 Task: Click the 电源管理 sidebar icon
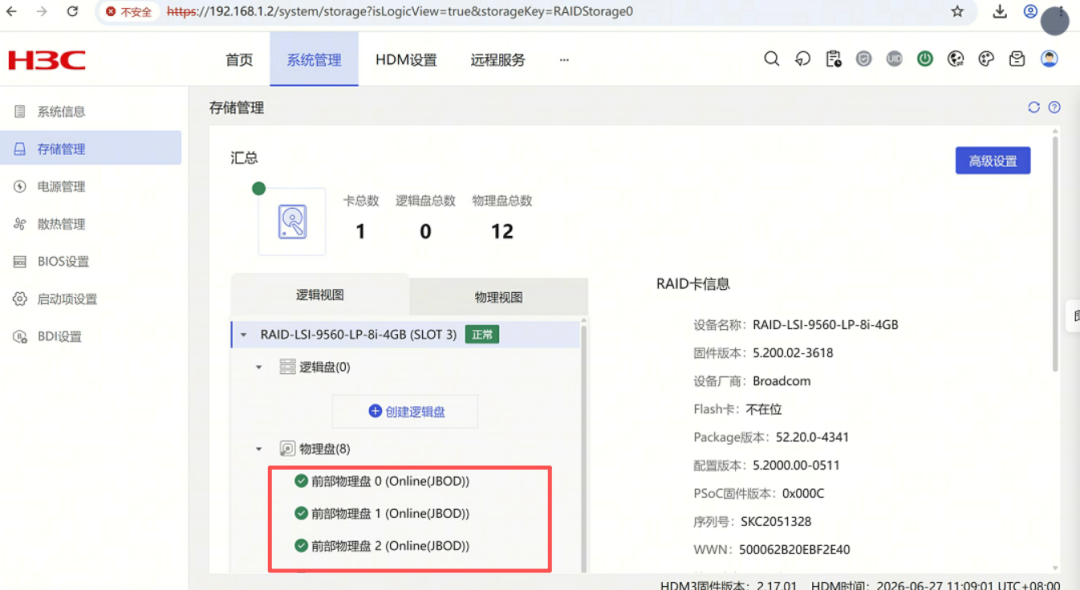point(20,187)
